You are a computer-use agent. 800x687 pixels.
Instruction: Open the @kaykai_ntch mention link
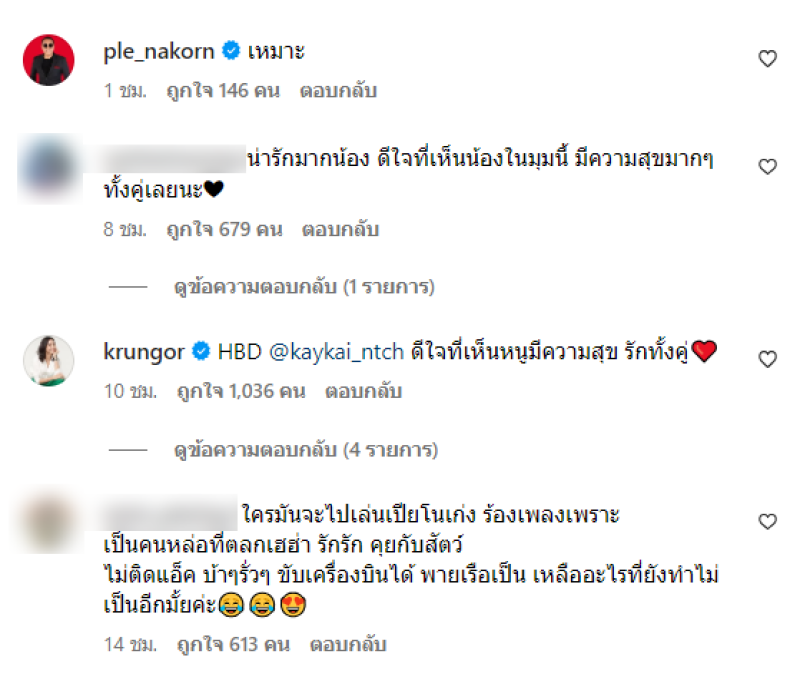336,352
